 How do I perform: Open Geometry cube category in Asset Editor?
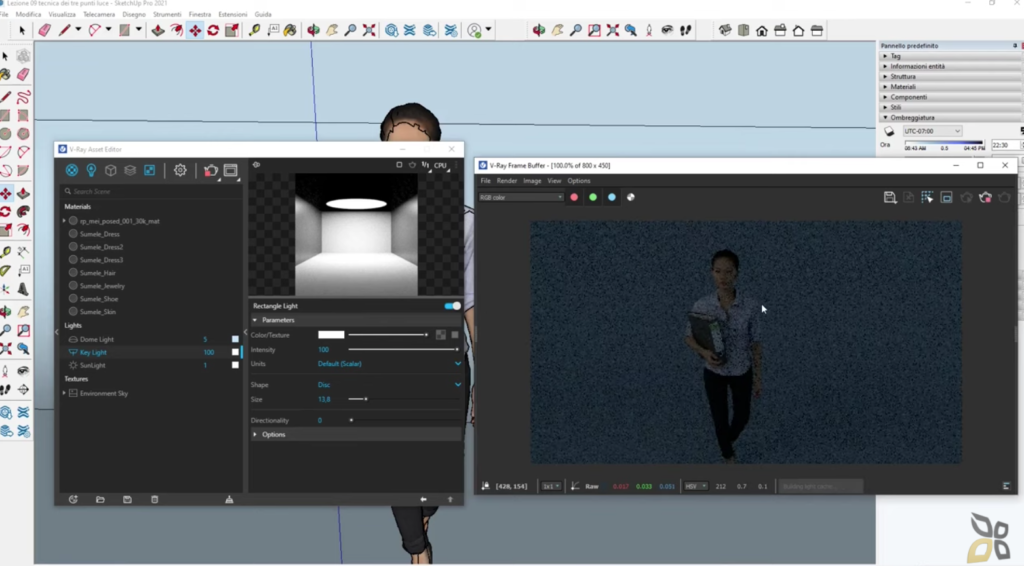tap(111, 170)
